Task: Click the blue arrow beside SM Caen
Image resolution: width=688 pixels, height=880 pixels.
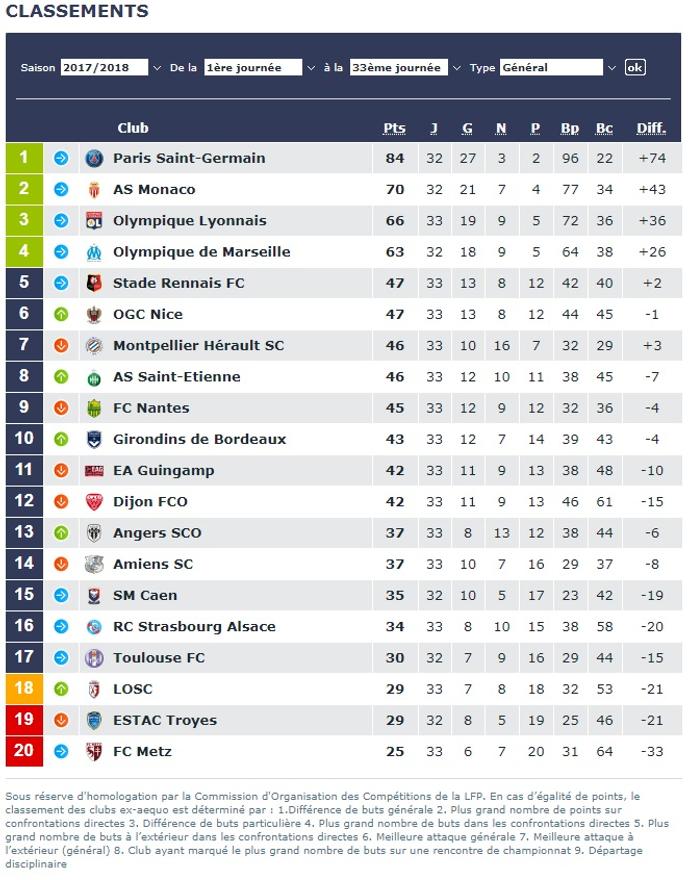Action: tap(61, 595)
